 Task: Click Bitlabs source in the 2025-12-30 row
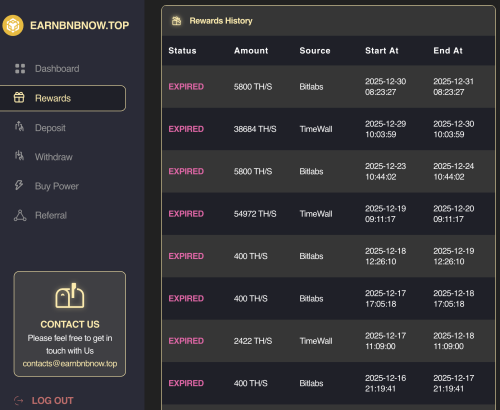coord(311,87)
